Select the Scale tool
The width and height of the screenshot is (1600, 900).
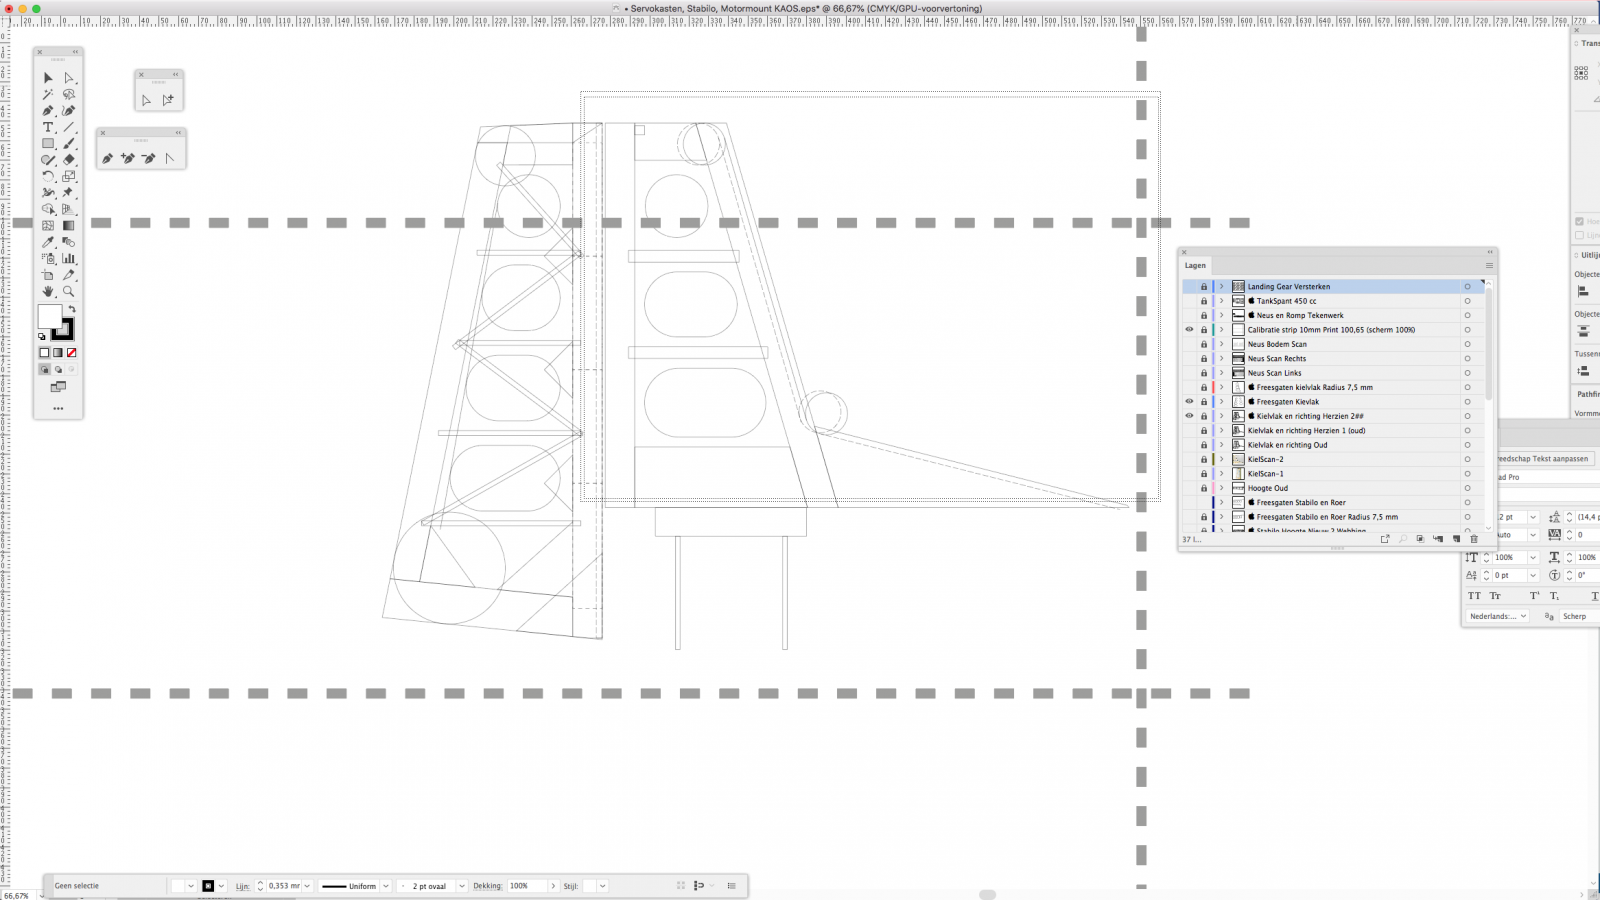[69, 176]
